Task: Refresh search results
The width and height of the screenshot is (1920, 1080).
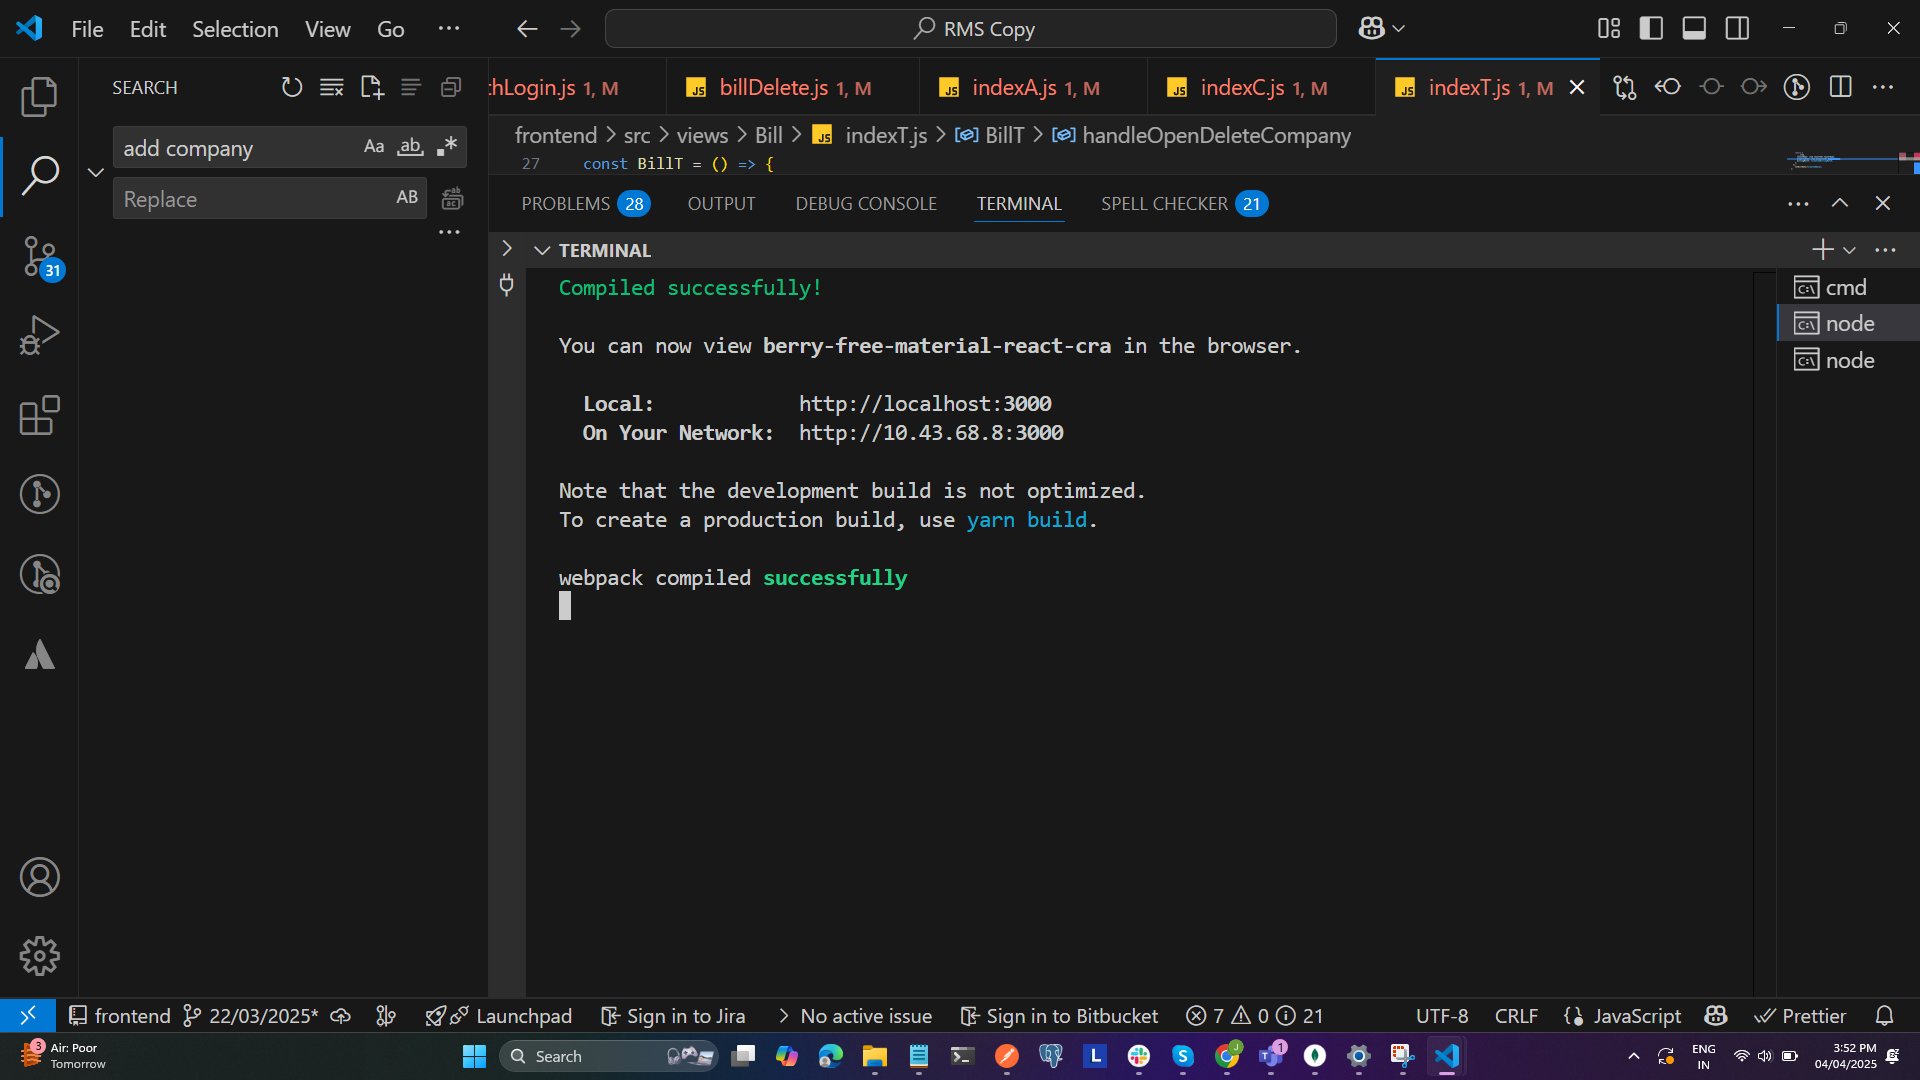Action: 291,88
